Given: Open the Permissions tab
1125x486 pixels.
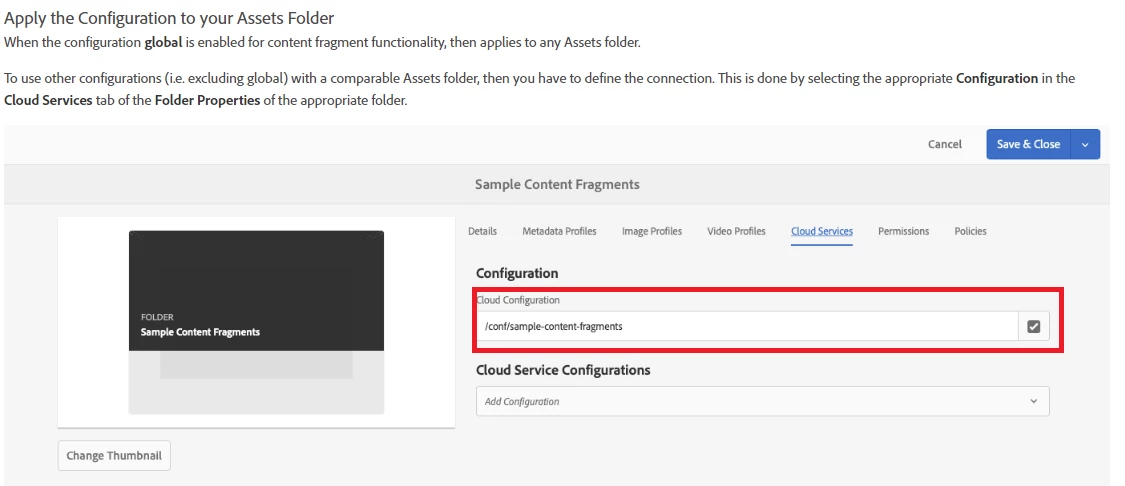Looking at the screenshot, I should (x=903, y=231).
